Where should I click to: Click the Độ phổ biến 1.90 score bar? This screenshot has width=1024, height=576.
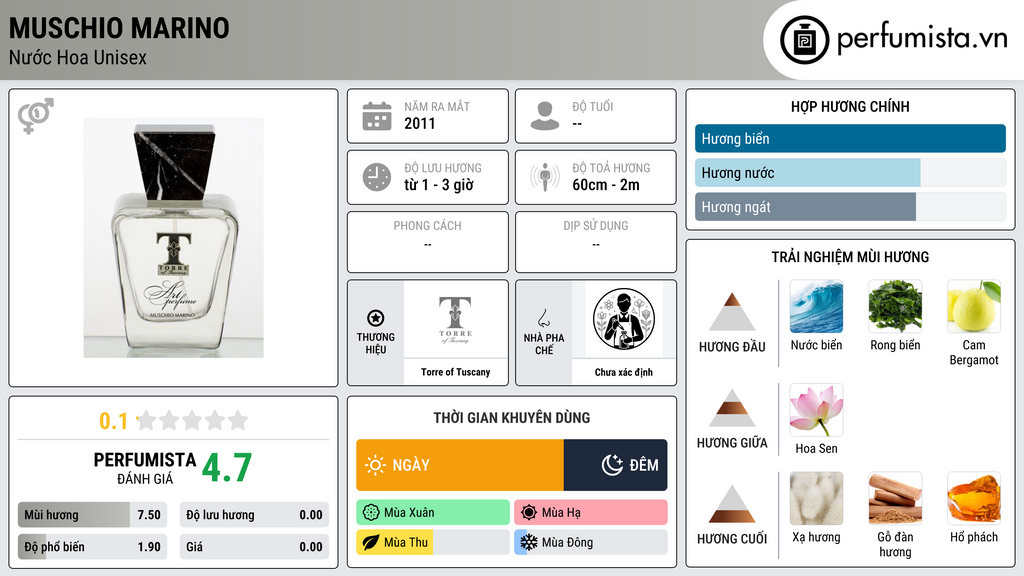pos(92,547)
